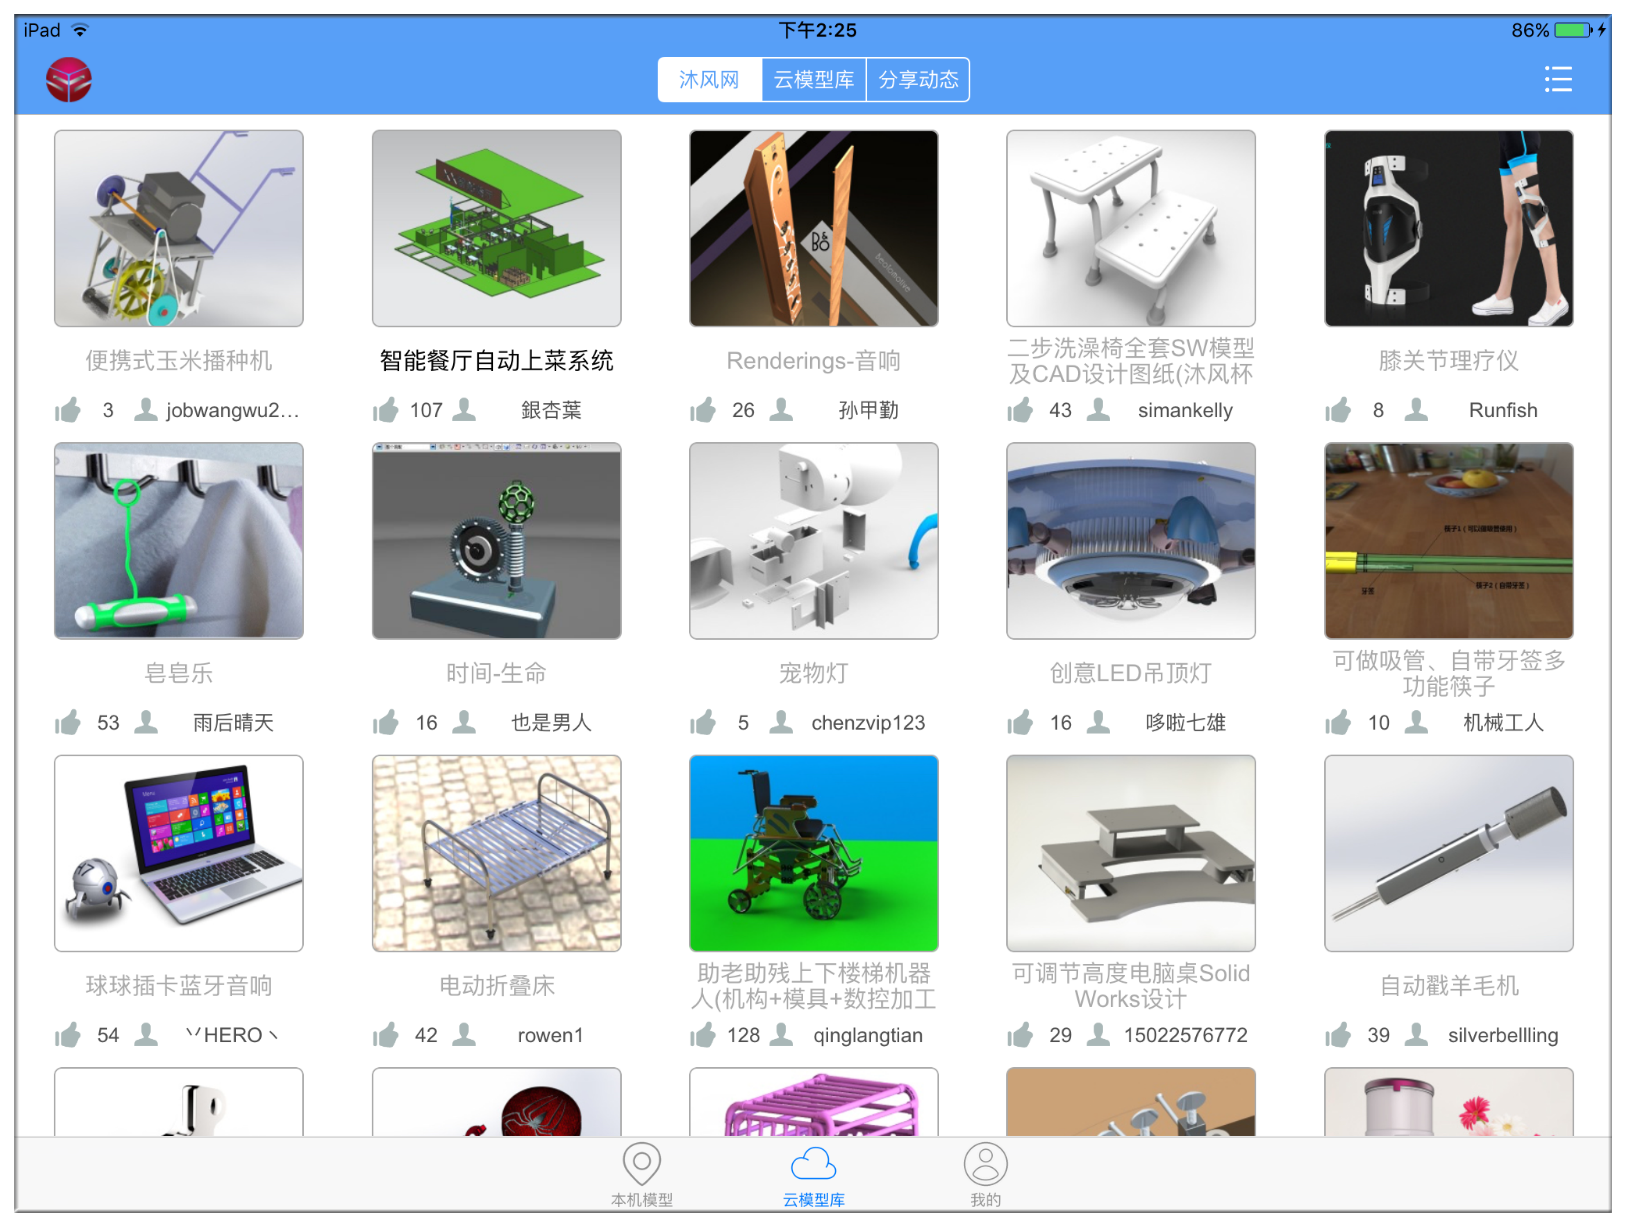Like the 便携式玉米播种机 model

[x=68, y=410]
